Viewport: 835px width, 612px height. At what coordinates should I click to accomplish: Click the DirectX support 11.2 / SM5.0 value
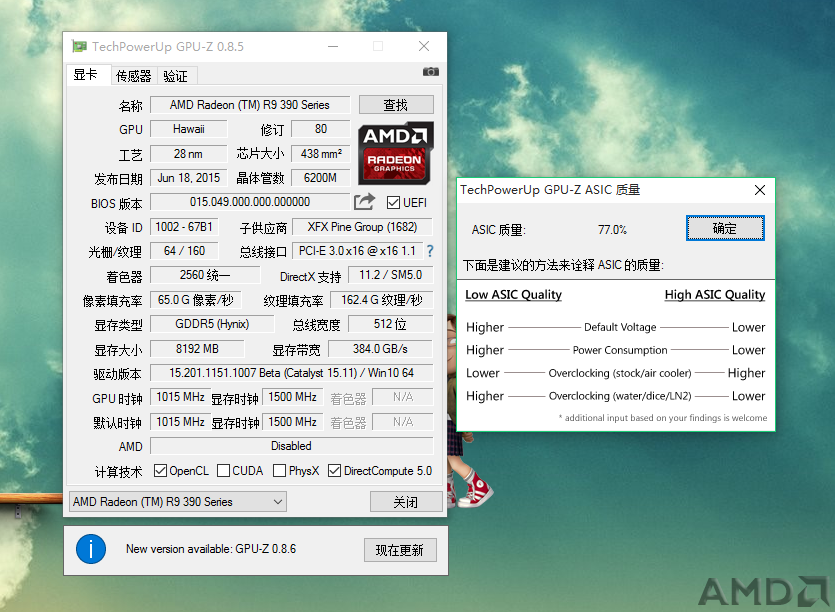click(x=391, y=275)
